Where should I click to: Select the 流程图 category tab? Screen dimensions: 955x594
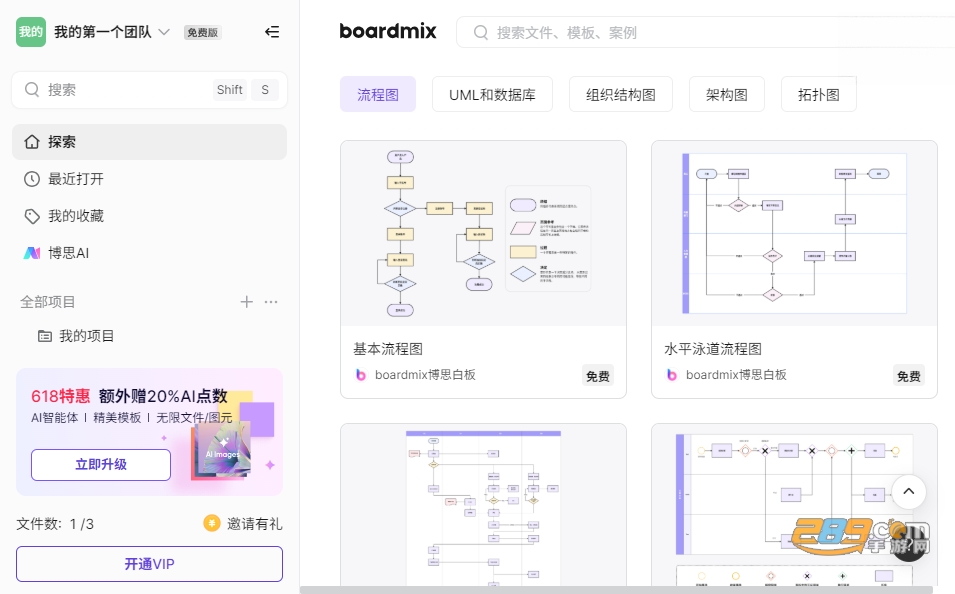coord(378,94)
